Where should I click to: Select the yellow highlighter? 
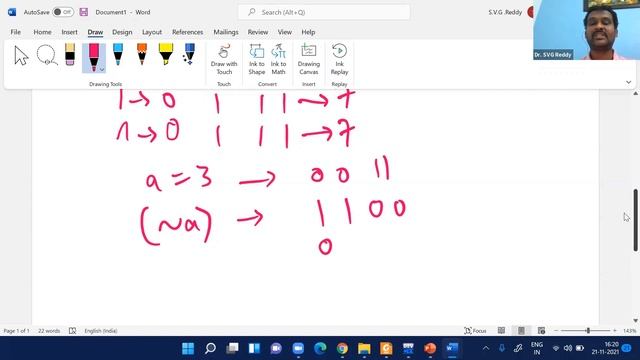coord(166,54)
